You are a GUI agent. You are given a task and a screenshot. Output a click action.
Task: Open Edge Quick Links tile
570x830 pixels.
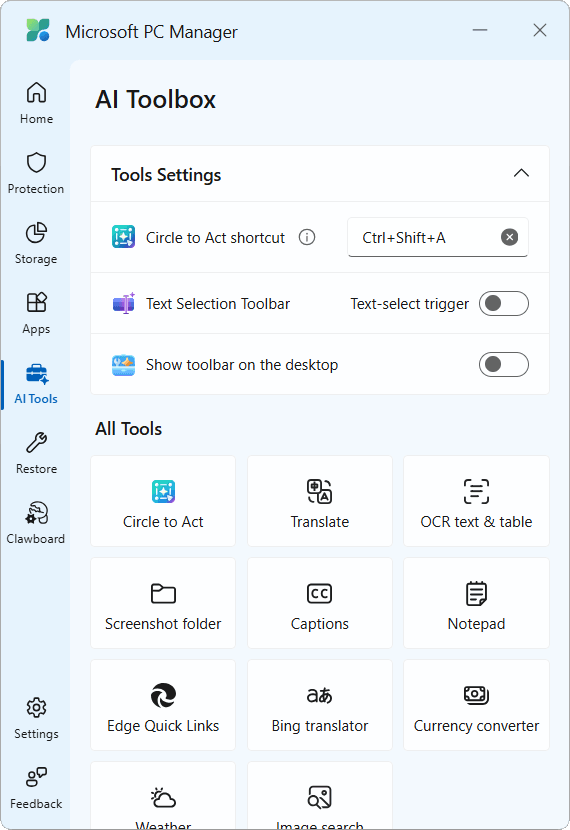pyautogui.click(x=163, y=705)
